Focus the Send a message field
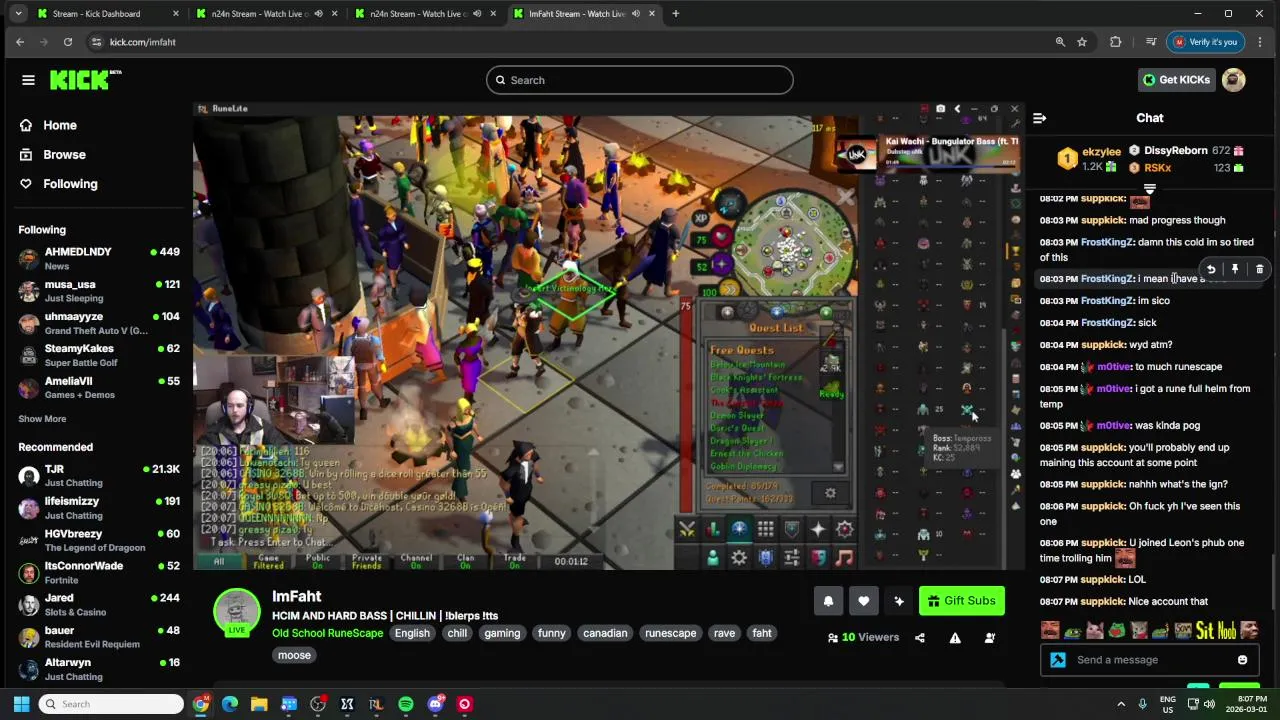 click(x=1150, y=660)
